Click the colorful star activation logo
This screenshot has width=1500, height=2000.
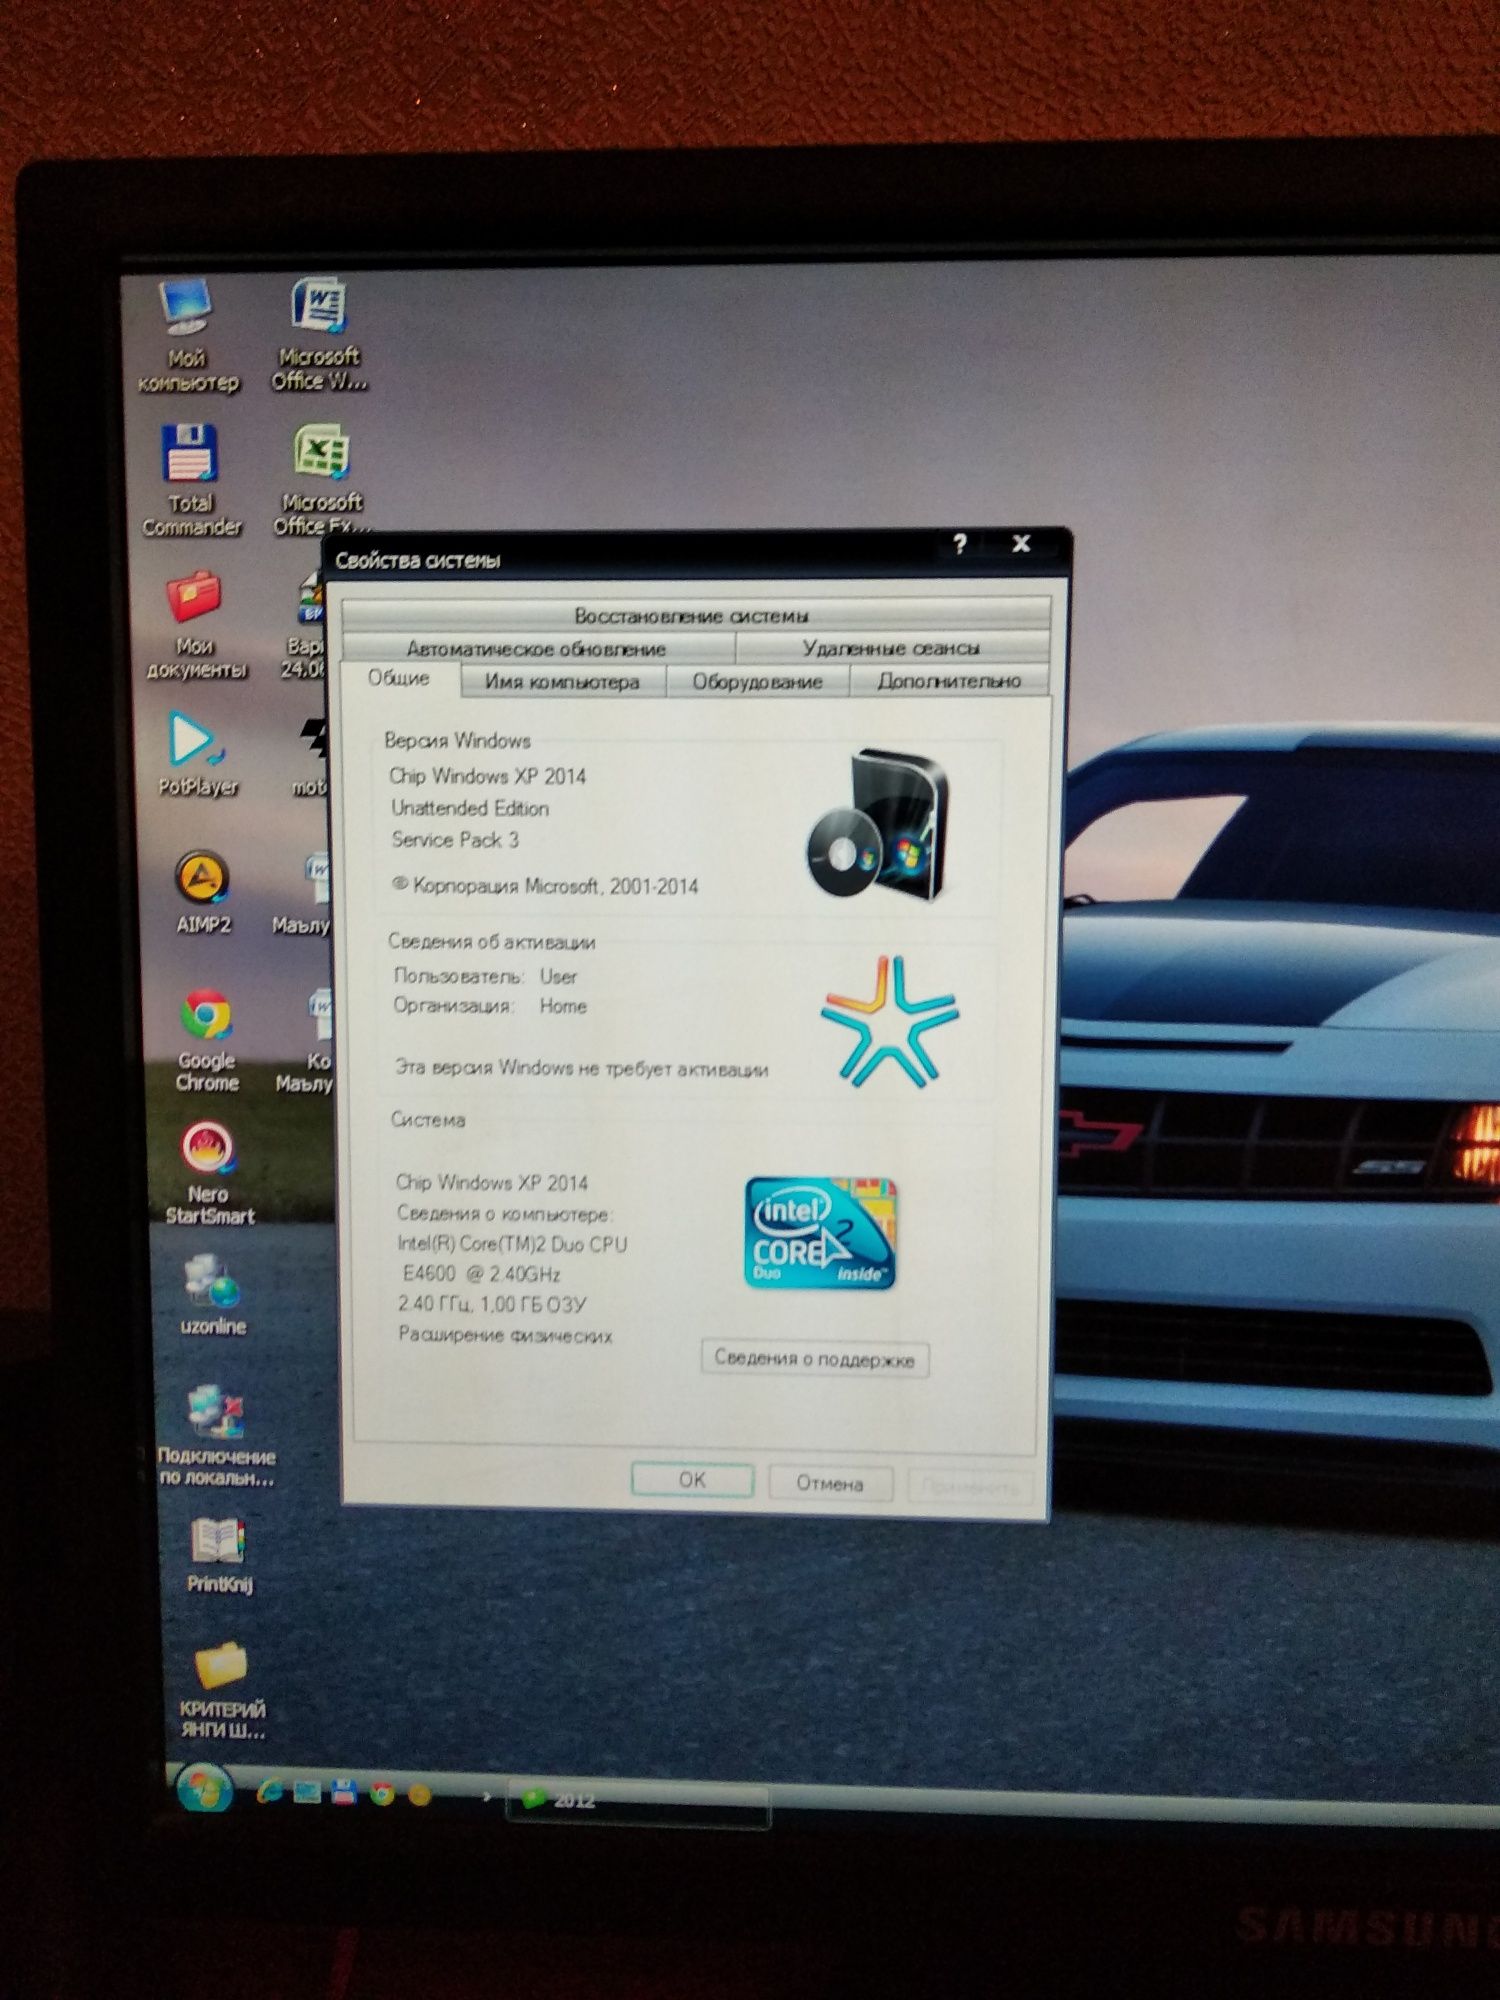(x=889, y=1022)
